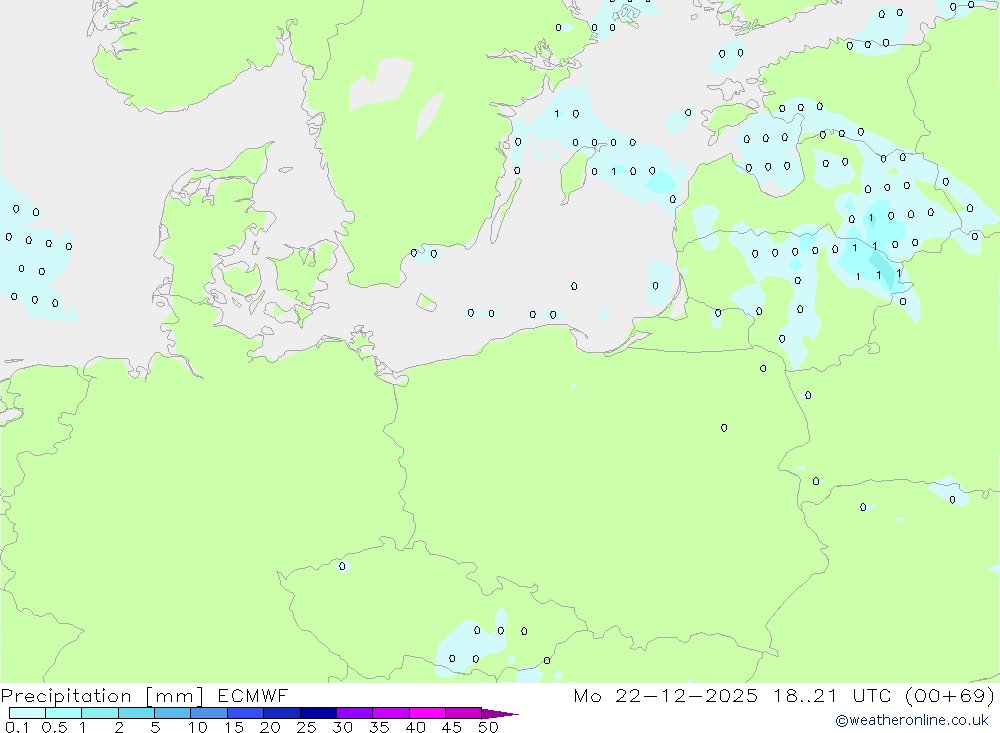Viewport: 1000px width, 733px height.
Task: Click the legend value "25"
Action: tap(307, 727)
